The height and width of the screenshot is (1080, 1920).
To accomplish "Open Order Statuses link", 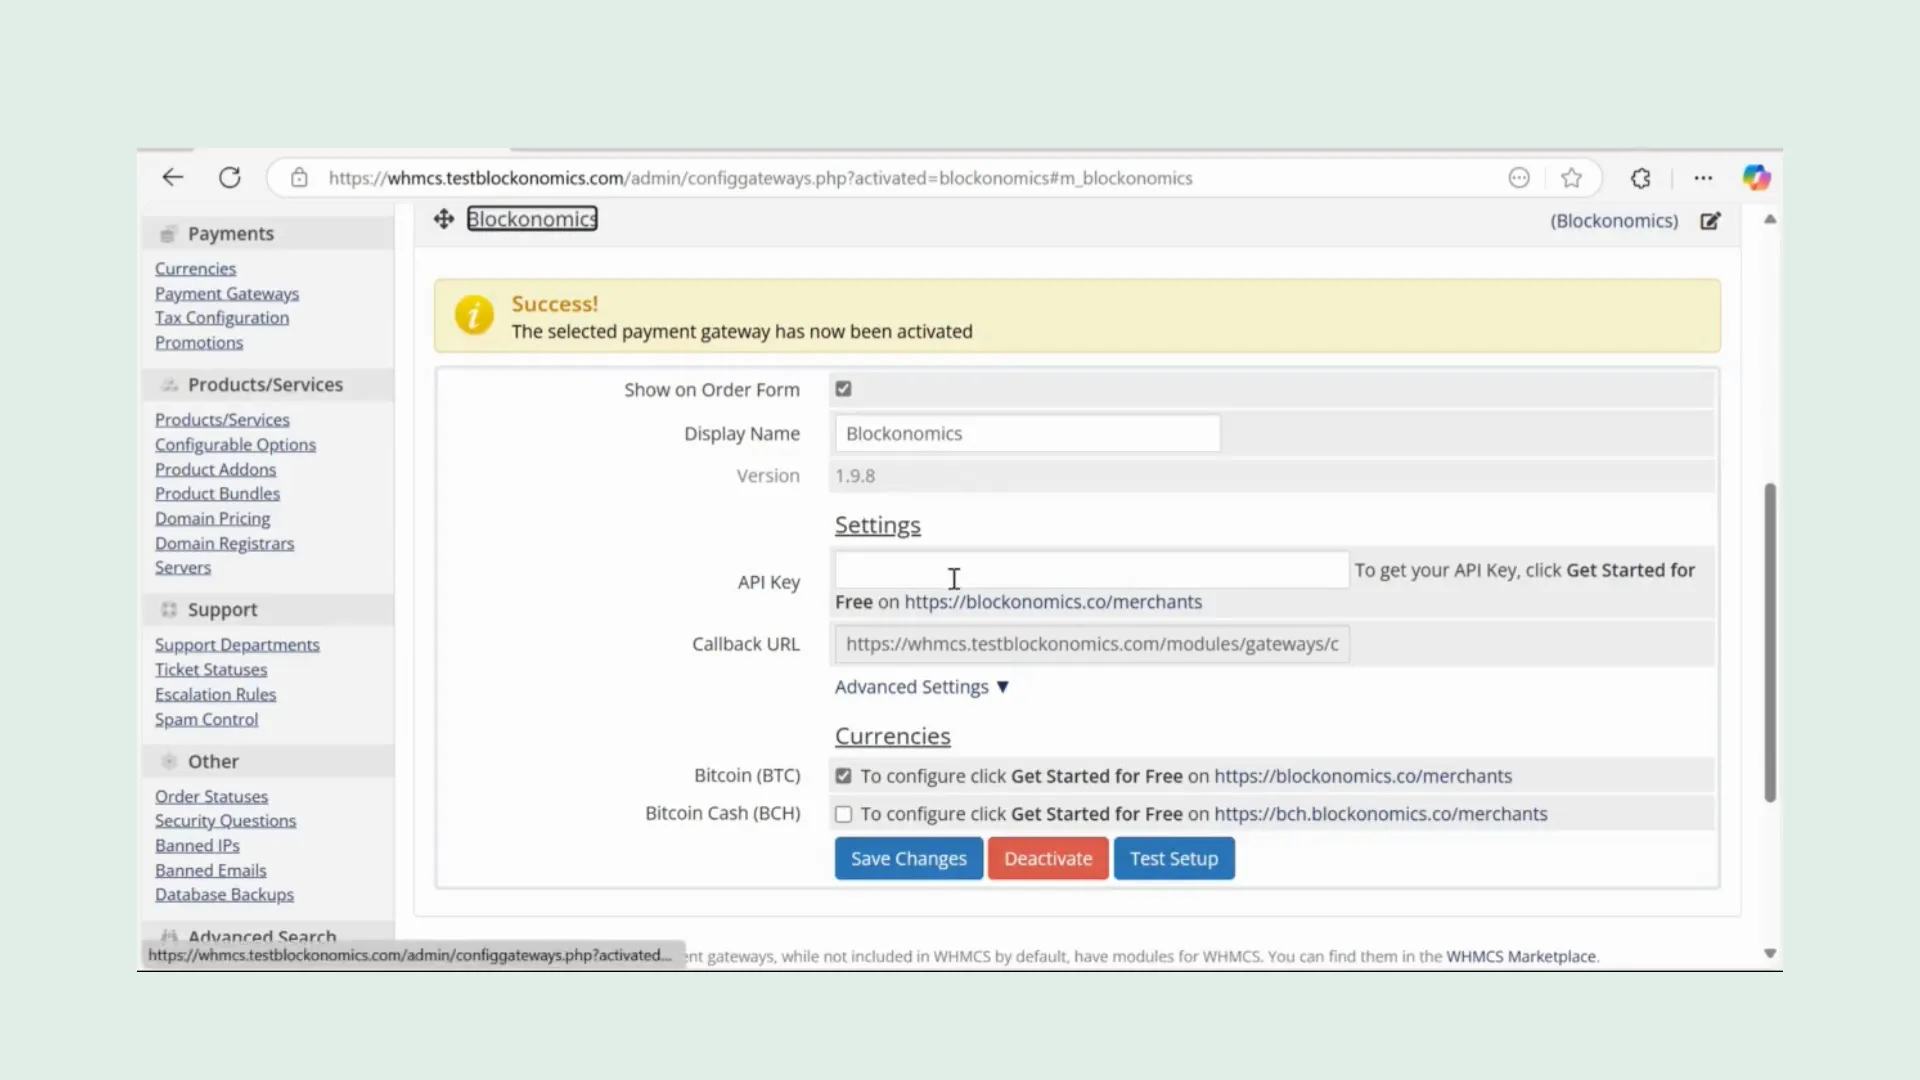I will coord(211,797).
